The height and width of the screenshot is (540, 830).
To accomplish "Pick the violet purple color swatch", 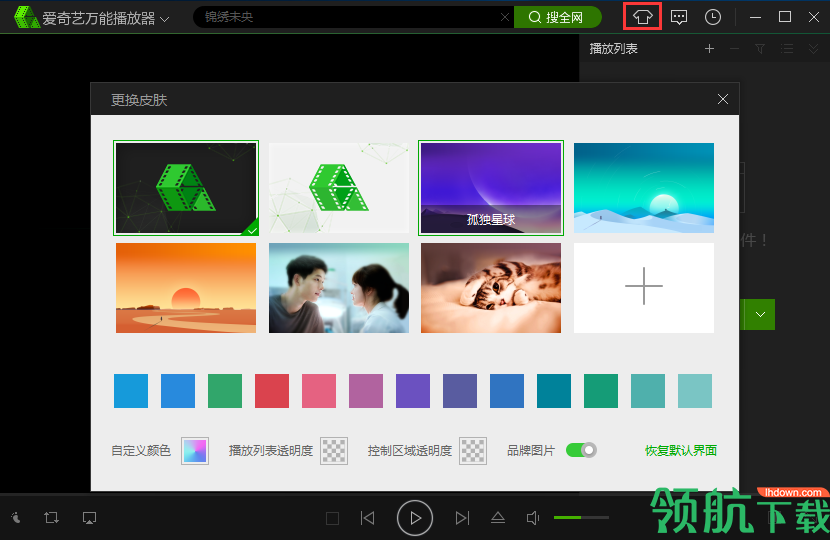I will [413, 391].
